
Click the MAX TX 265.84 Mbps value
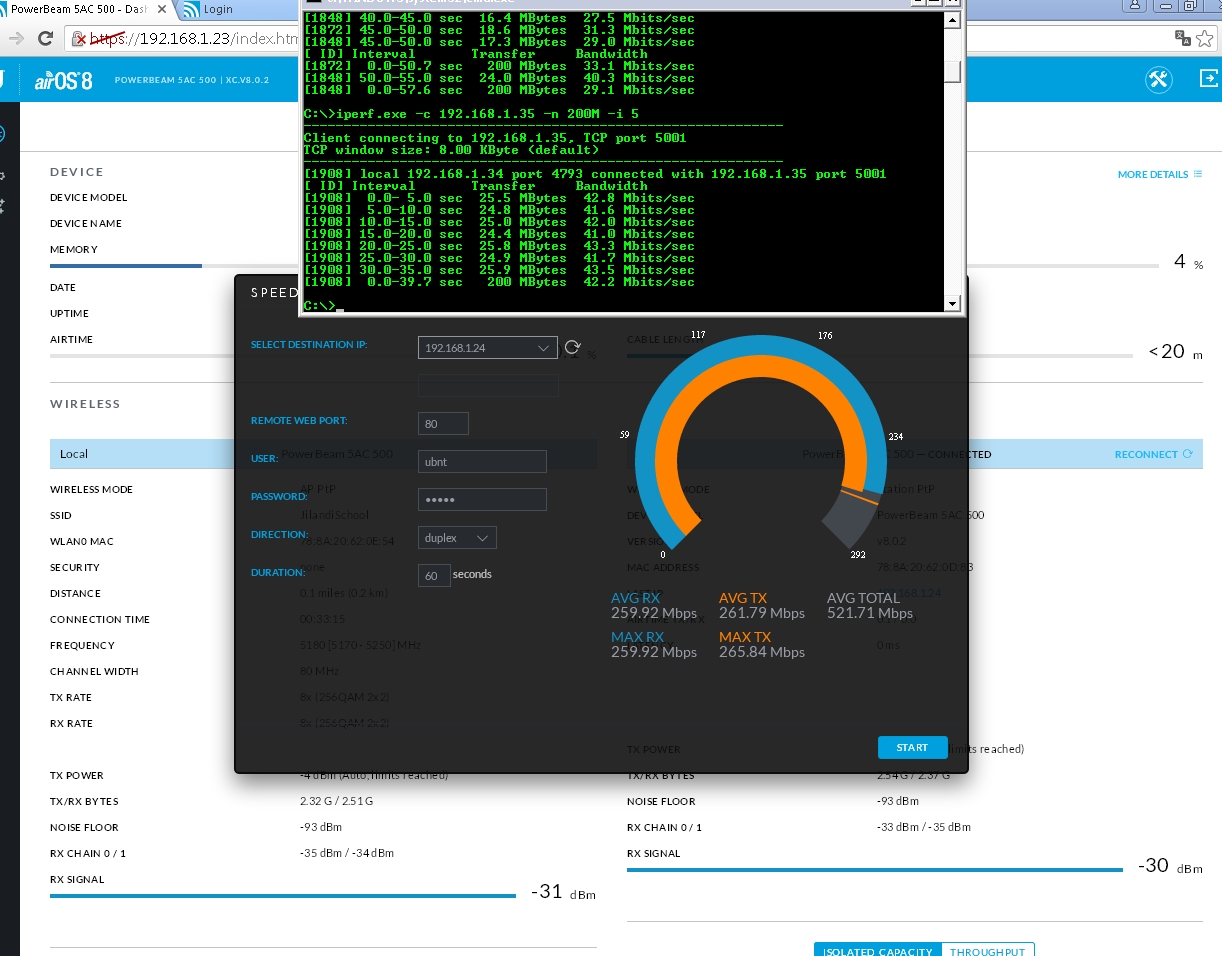pyautogui.click(x=762, y=652)
